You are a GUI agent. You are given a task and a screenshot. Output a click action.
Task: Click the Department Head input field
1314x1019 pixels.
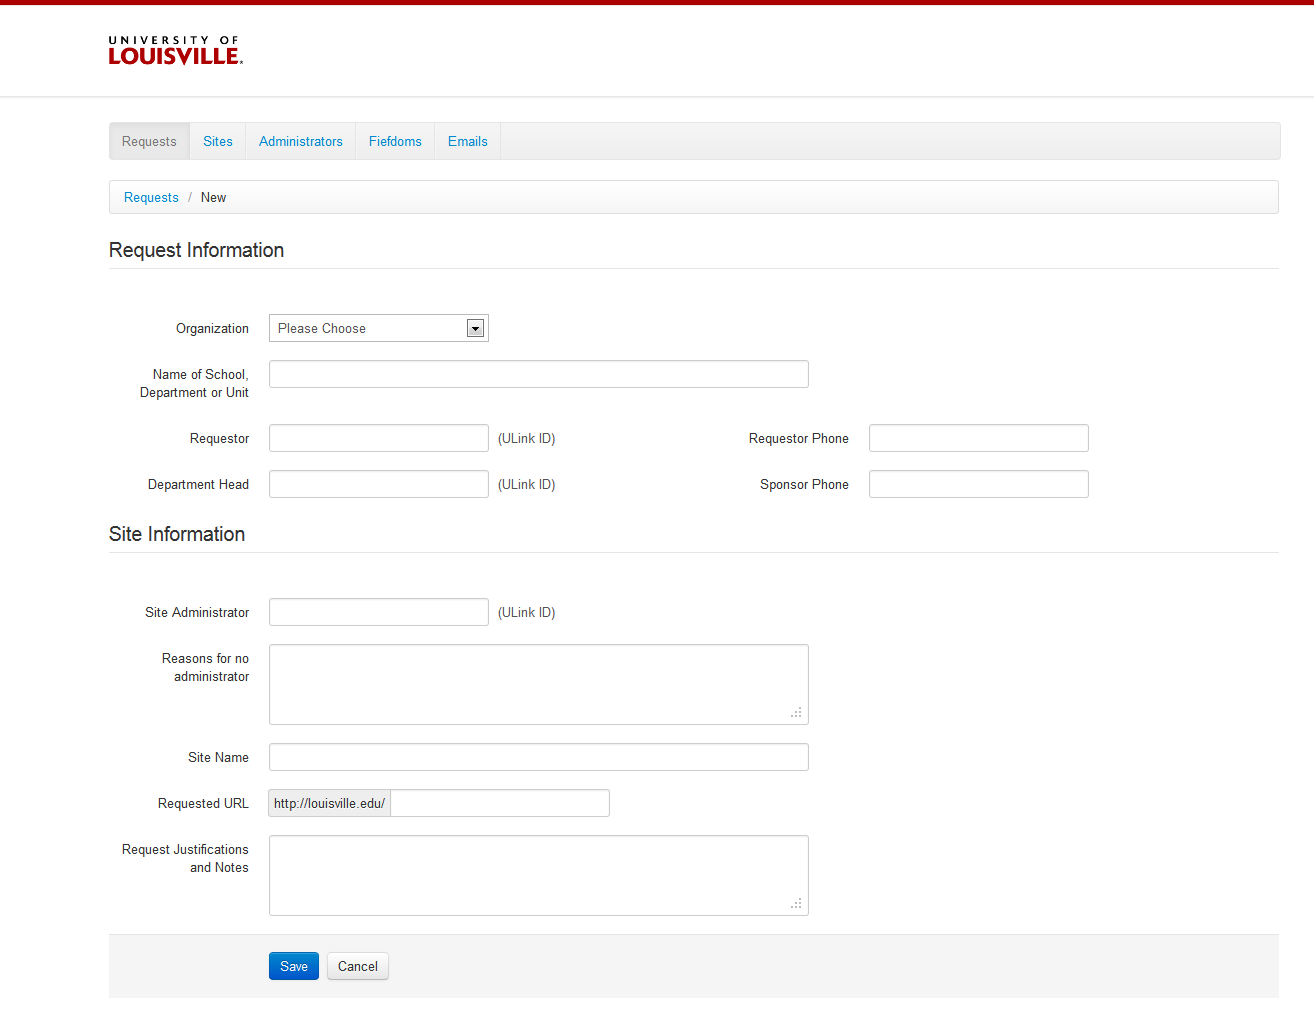[x=378, y=484]
